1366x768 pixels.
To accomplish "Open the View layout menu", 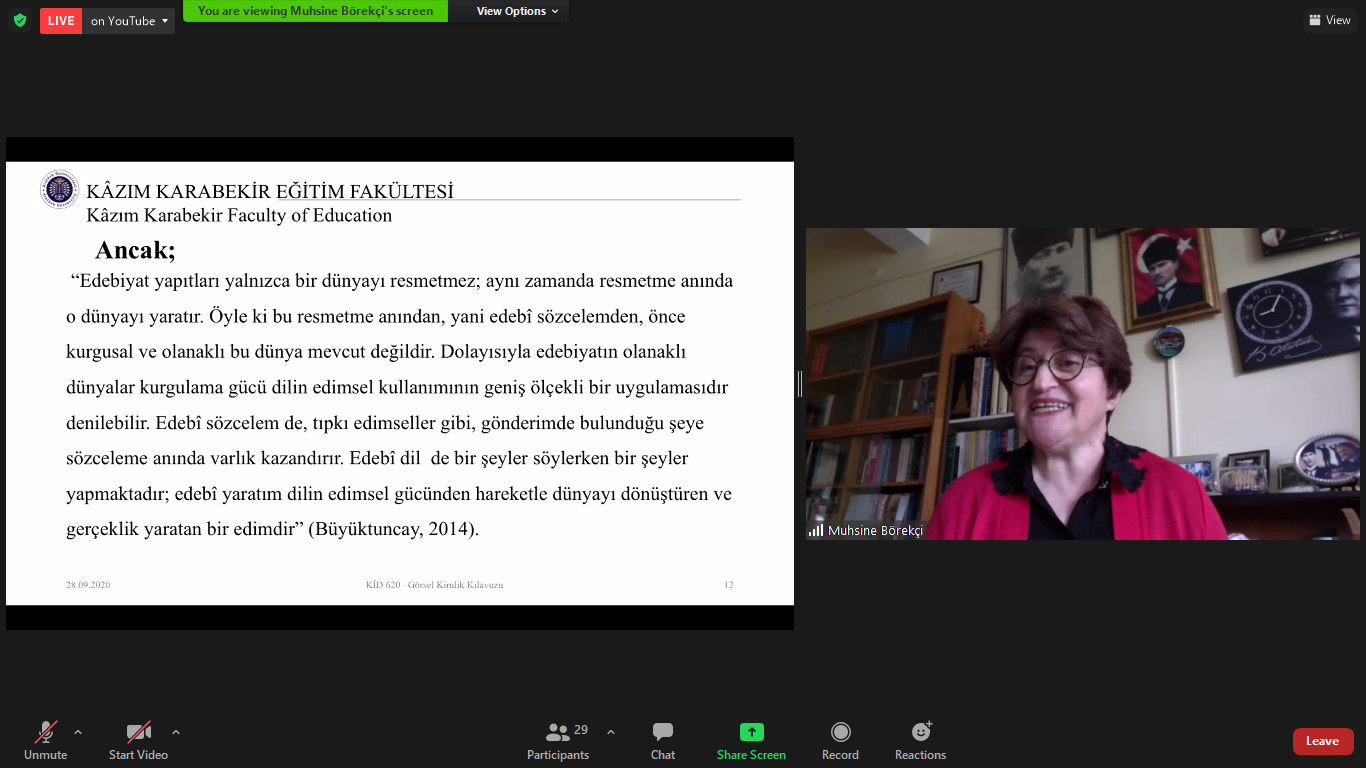I will point(1329,20).
